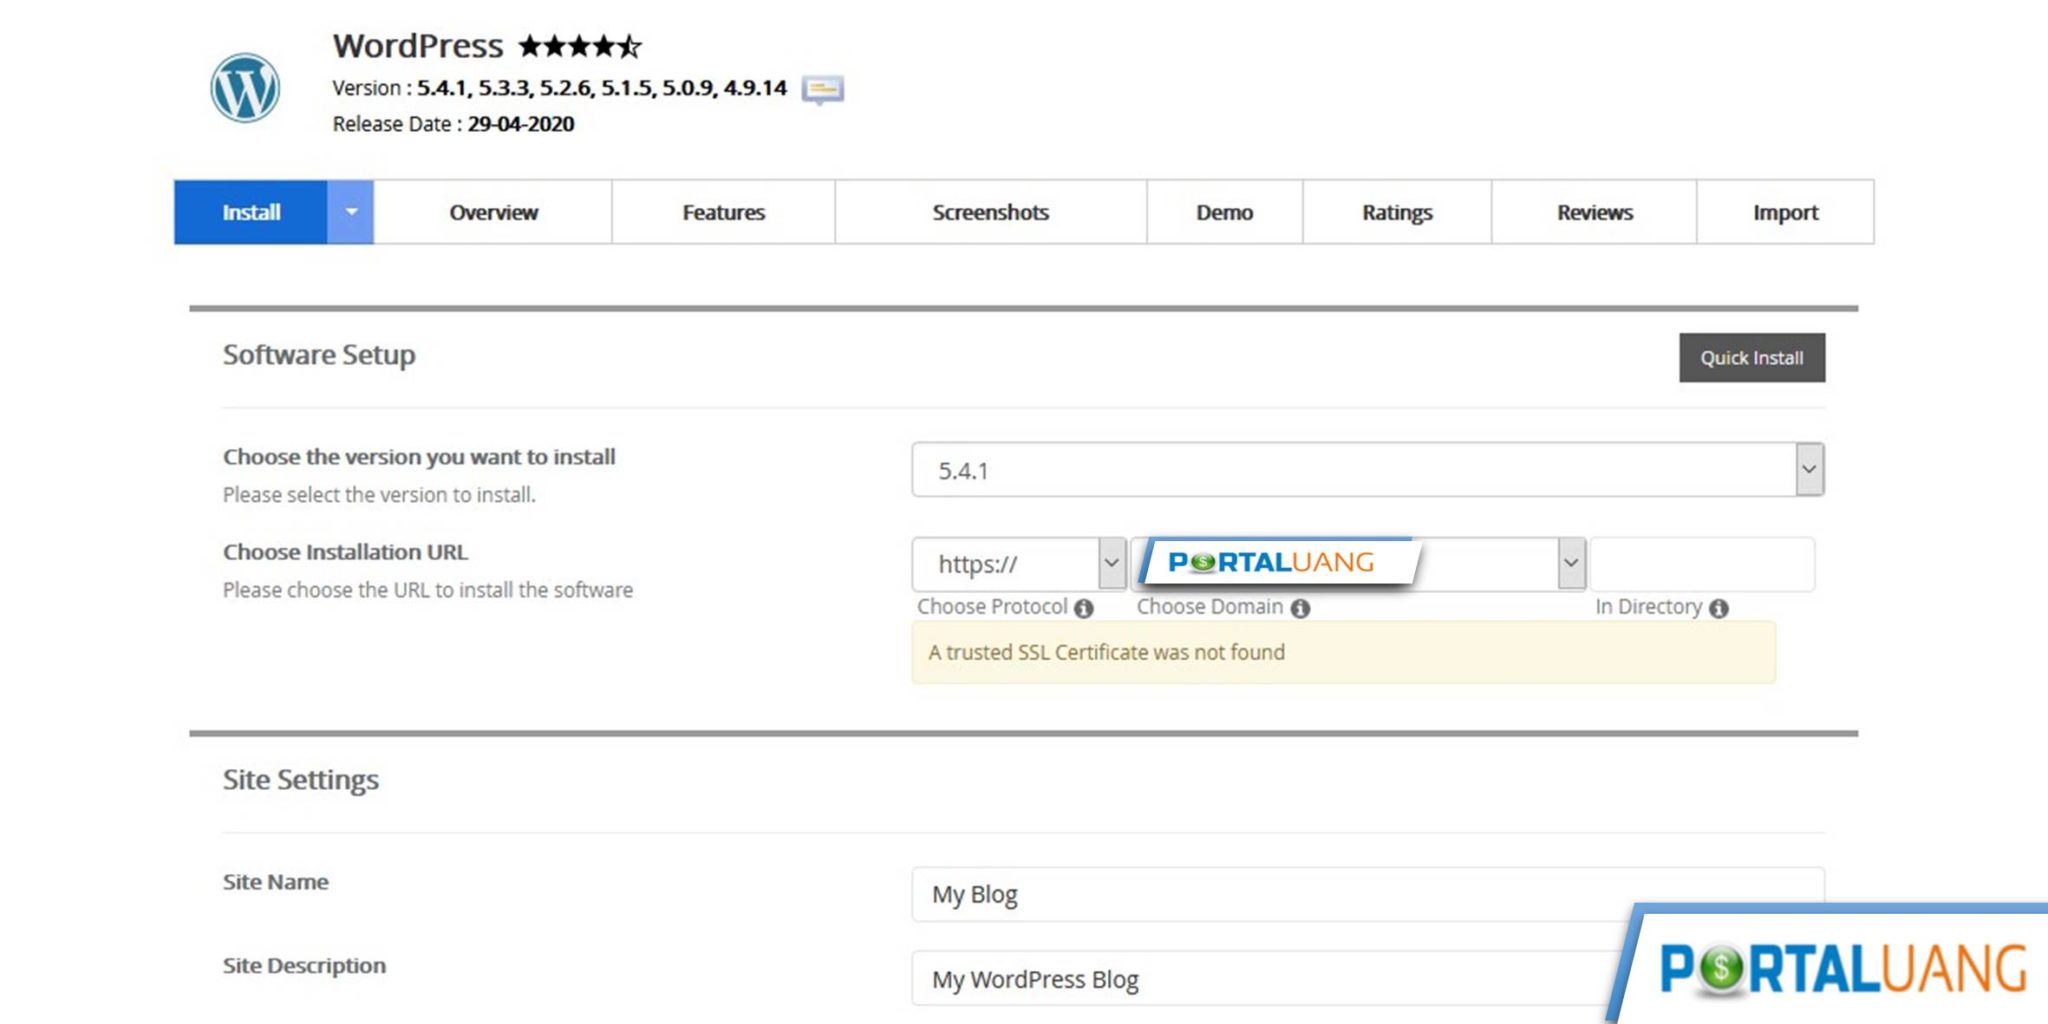Open the Ratings tab

1397,212
